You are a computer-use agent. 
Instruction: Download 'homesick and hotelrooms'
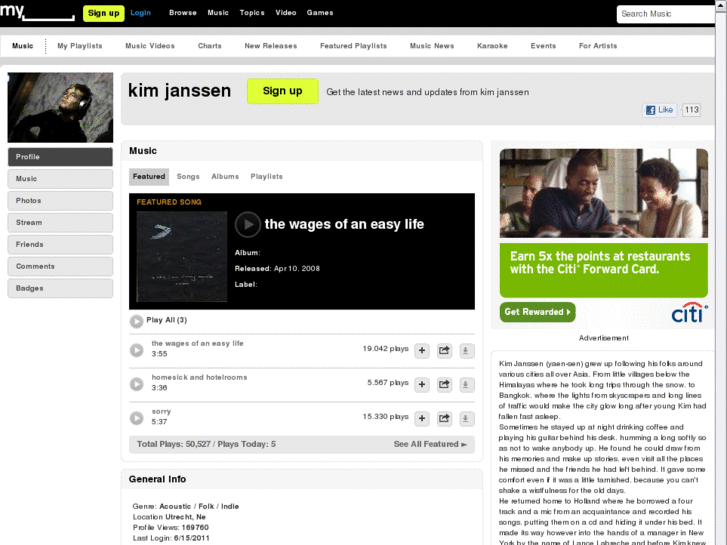point(466,385)
